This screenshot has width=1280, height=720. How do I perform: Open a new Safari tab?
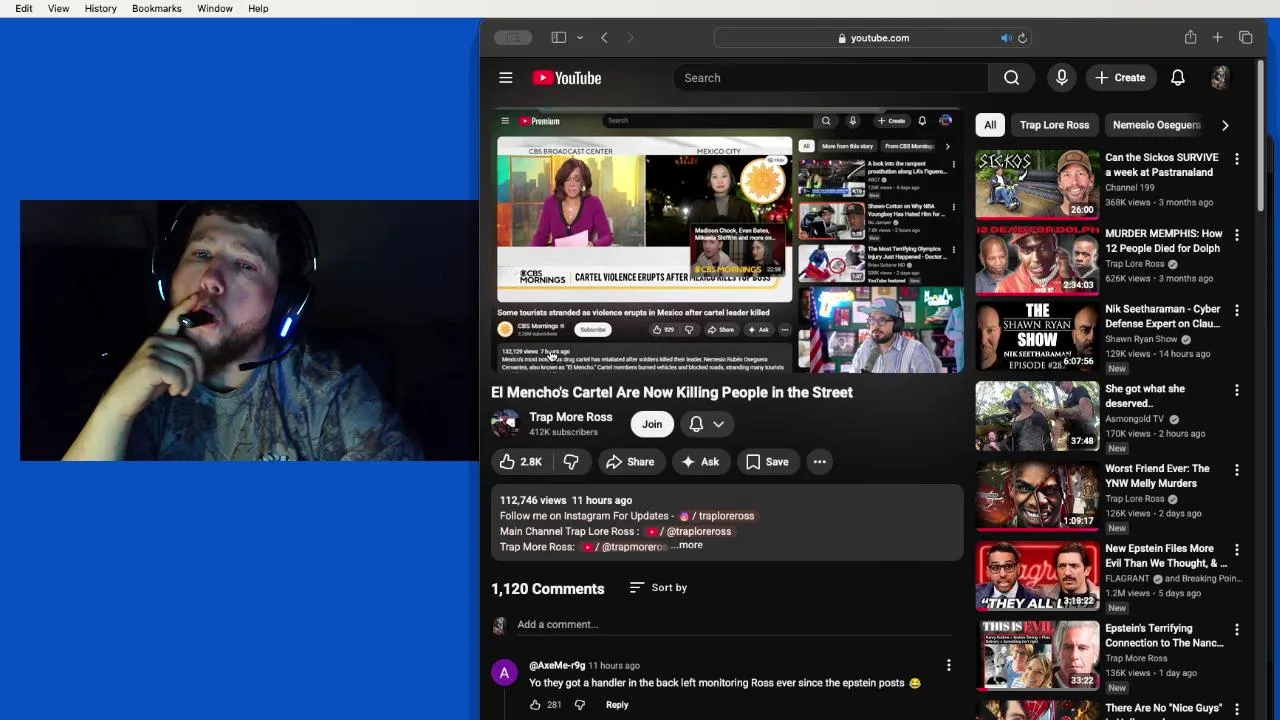click(x=1217, y=38)
